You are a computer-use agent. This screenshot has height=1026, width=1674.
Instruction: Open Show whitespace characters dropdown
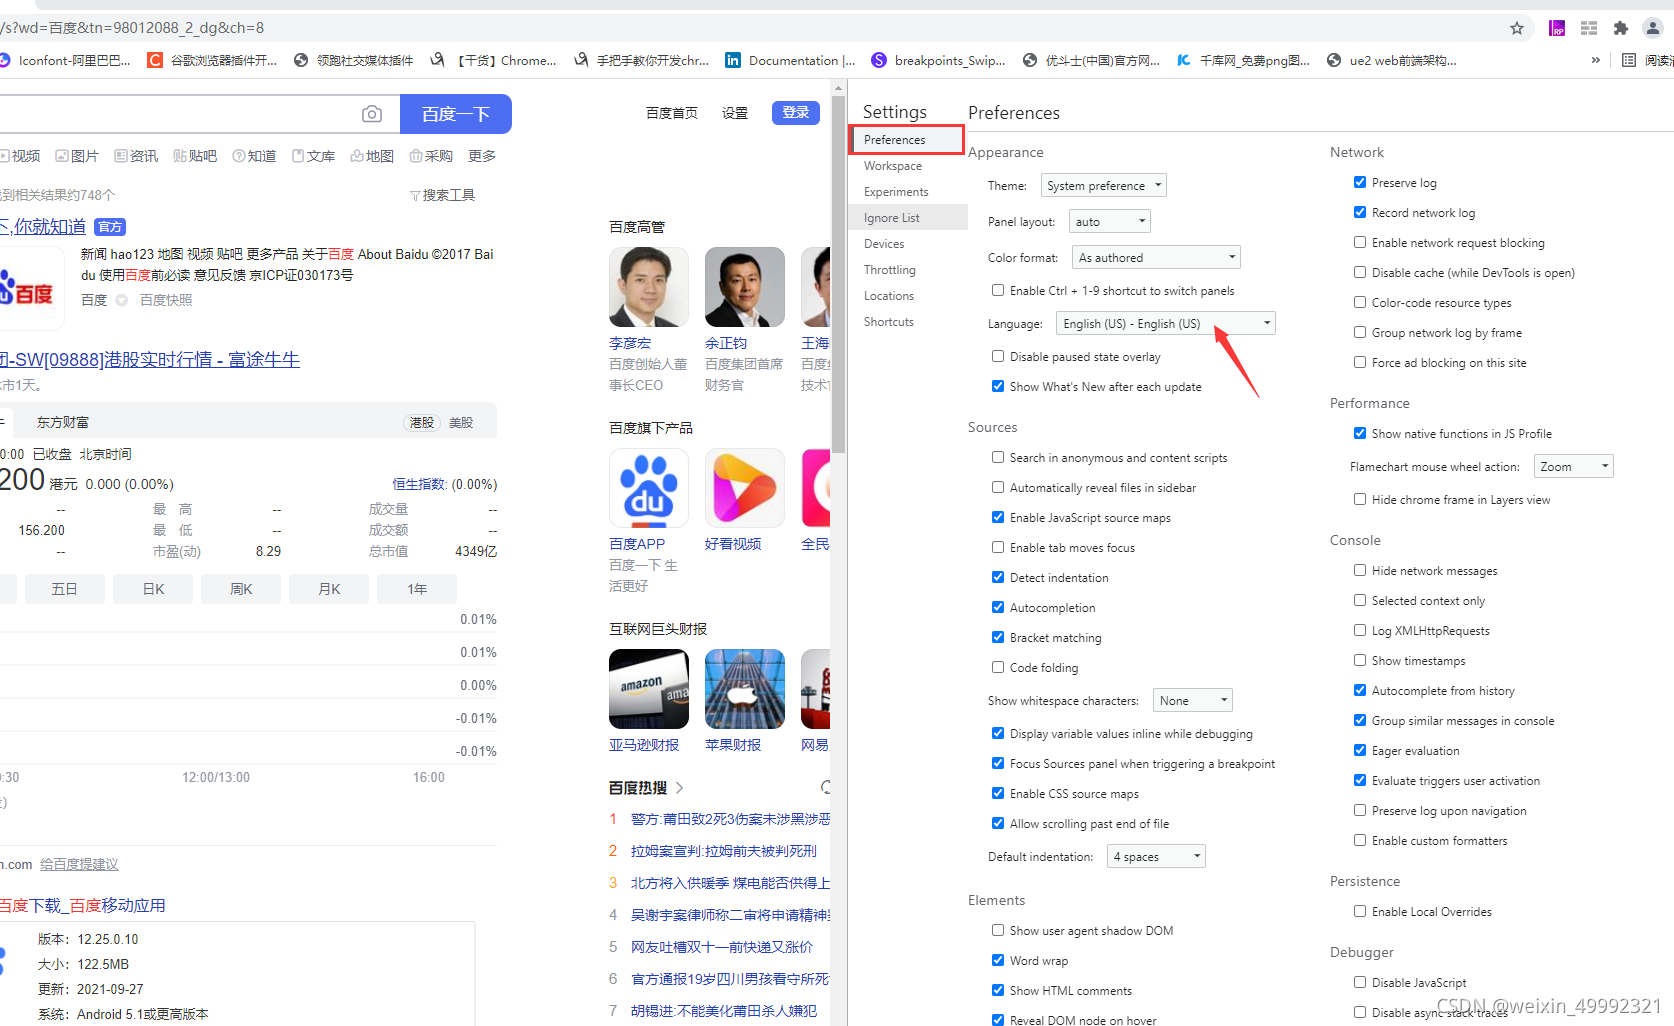[x=1193, y=700]
